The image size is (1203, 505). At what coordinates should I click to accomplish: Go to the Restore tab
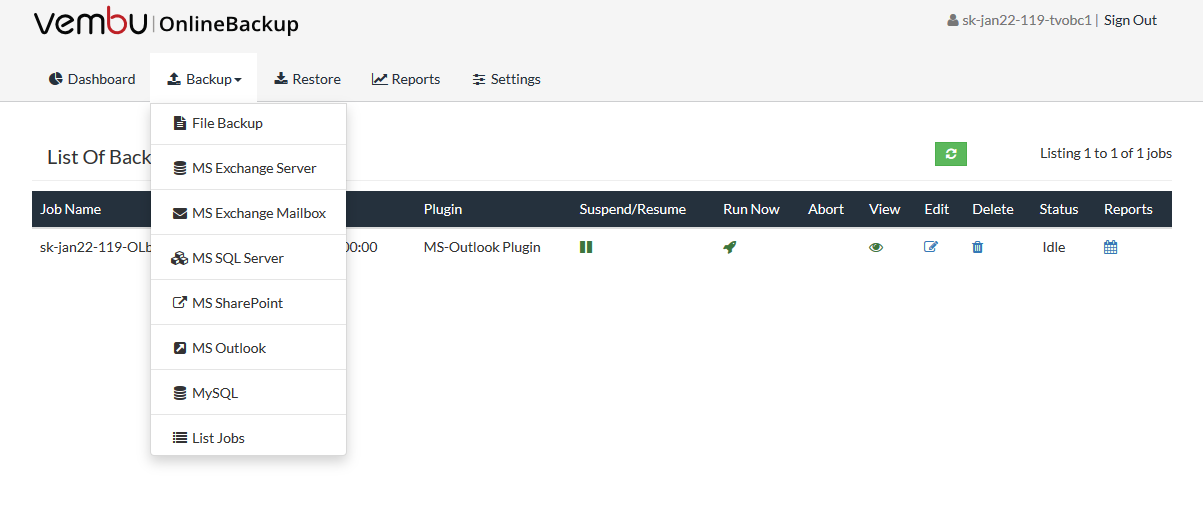[x=307, y=79]
